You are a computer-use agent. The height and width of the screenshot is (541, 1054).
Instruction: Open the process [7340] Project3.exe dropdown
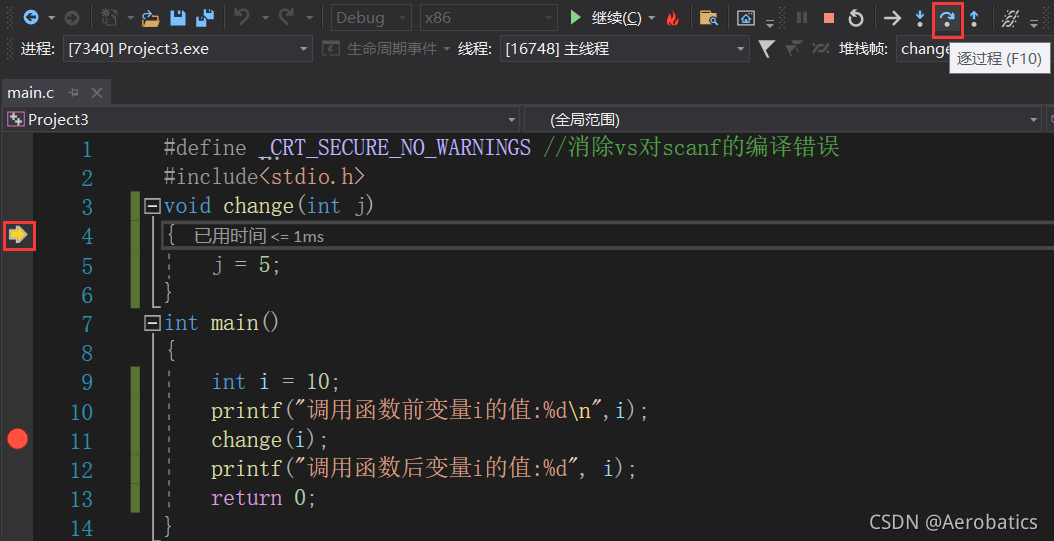188,49
